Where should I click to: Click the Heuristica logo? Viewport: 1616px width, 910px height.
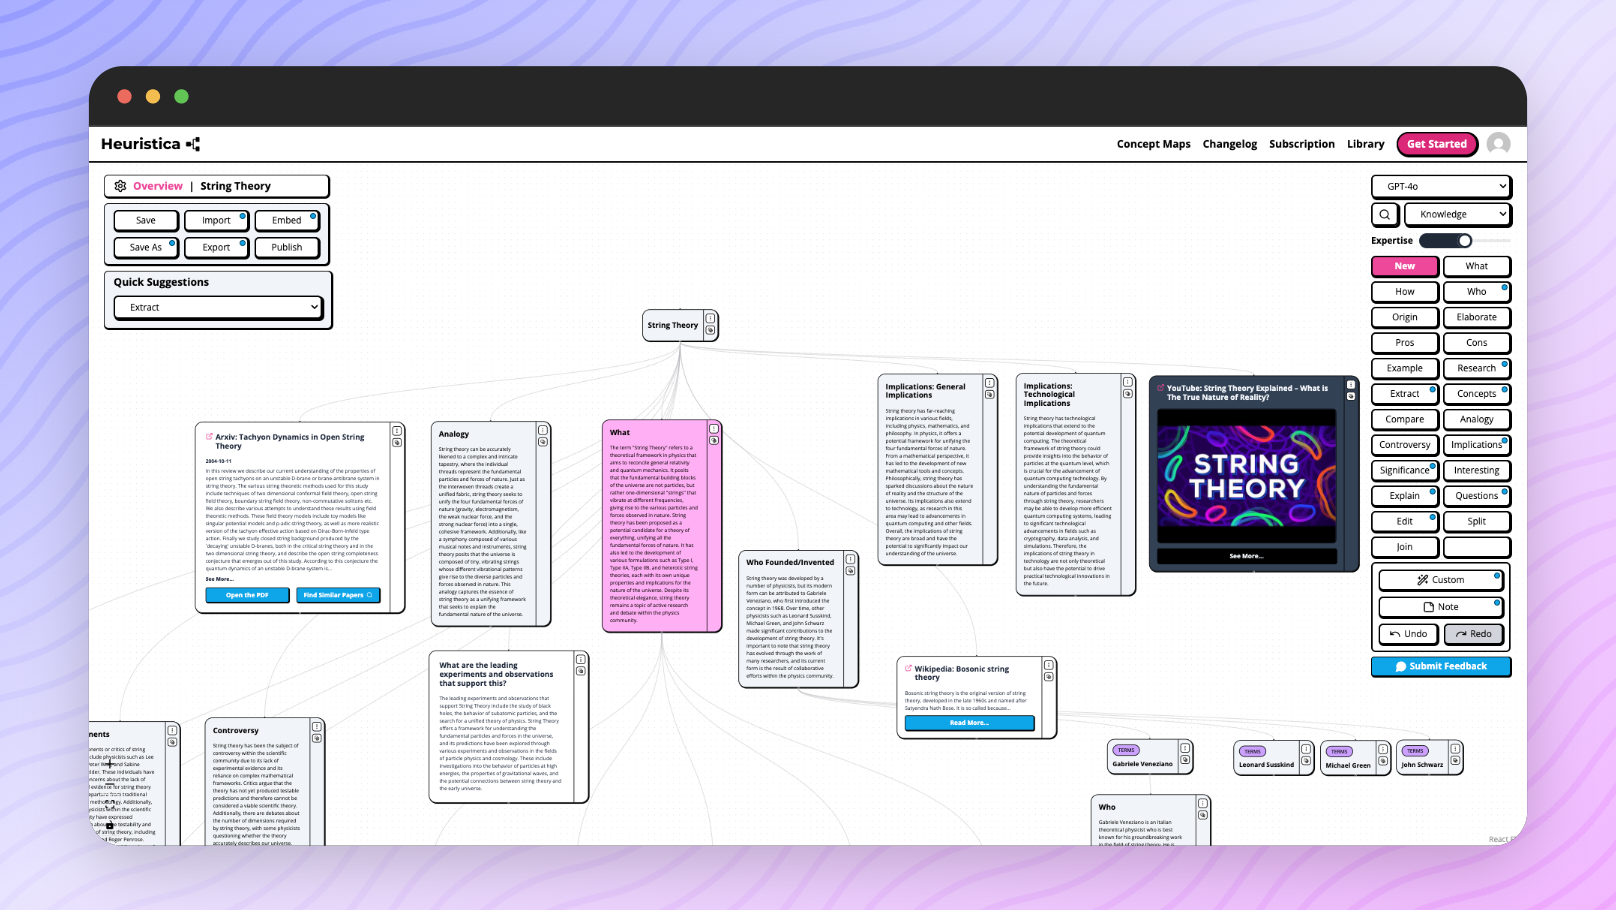[x=151, y=144]
